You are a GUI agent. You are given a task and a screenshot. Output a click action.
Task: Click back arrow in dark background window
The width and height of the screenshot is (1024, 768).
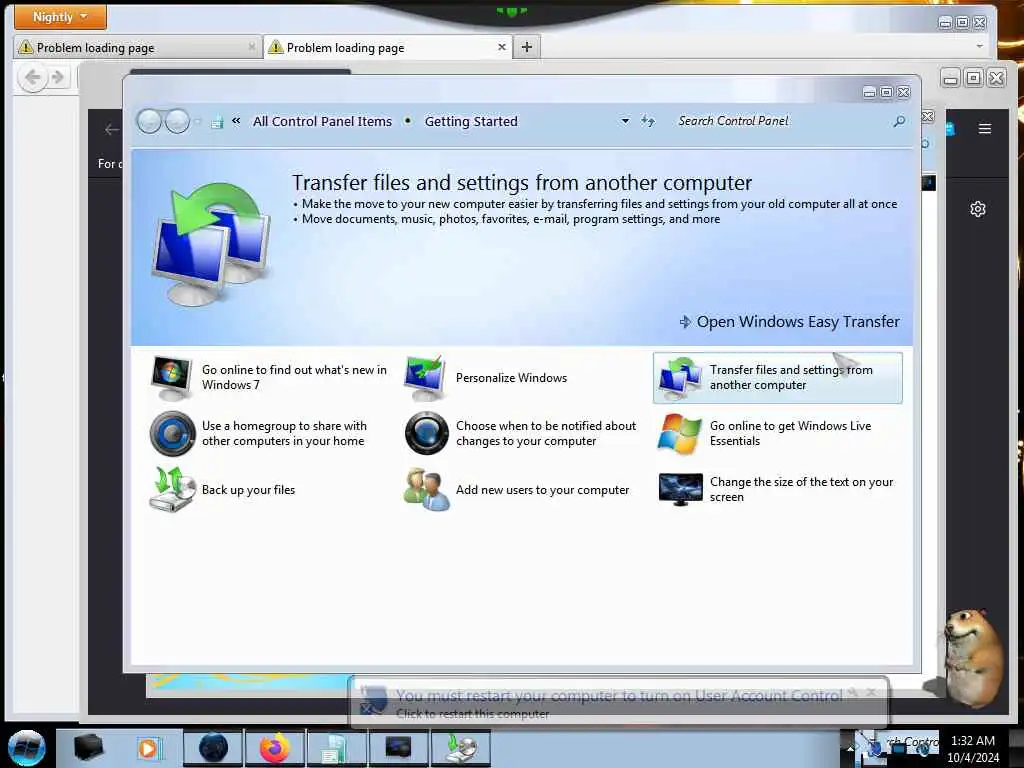tap(112, 129)
